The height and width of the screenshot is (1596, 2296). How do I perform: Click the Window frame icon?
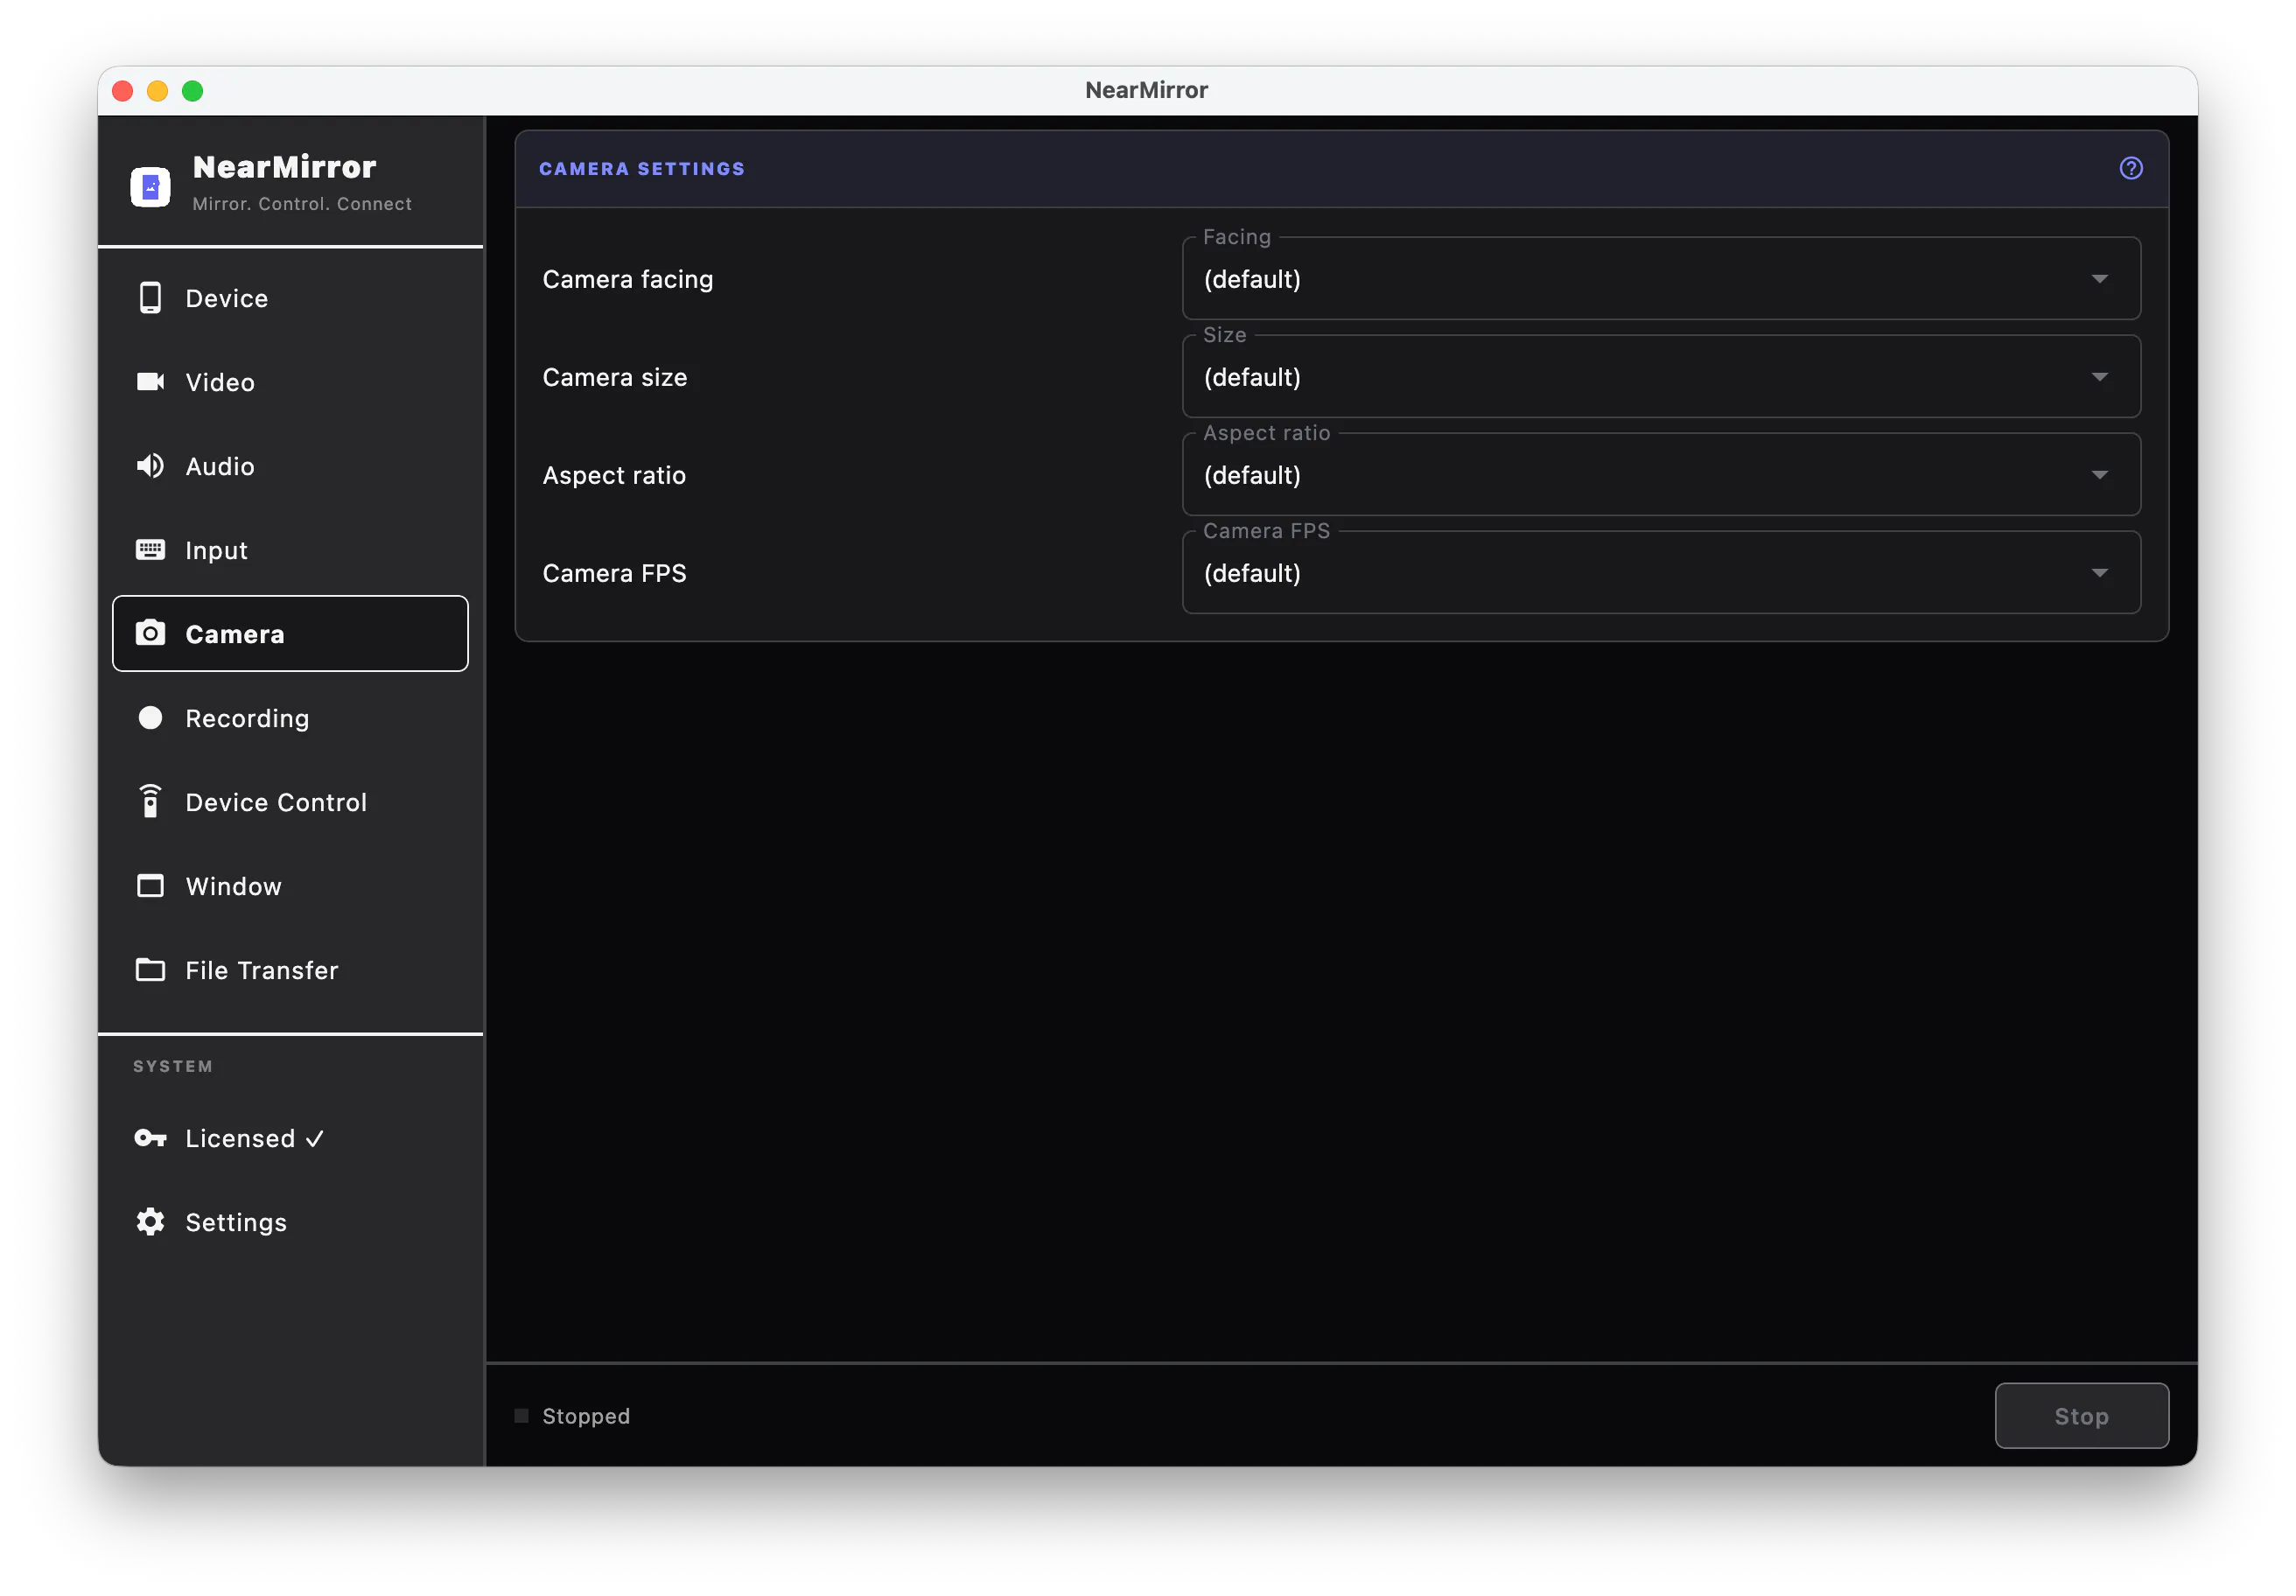pyautogui.click(x=150, y=886)
